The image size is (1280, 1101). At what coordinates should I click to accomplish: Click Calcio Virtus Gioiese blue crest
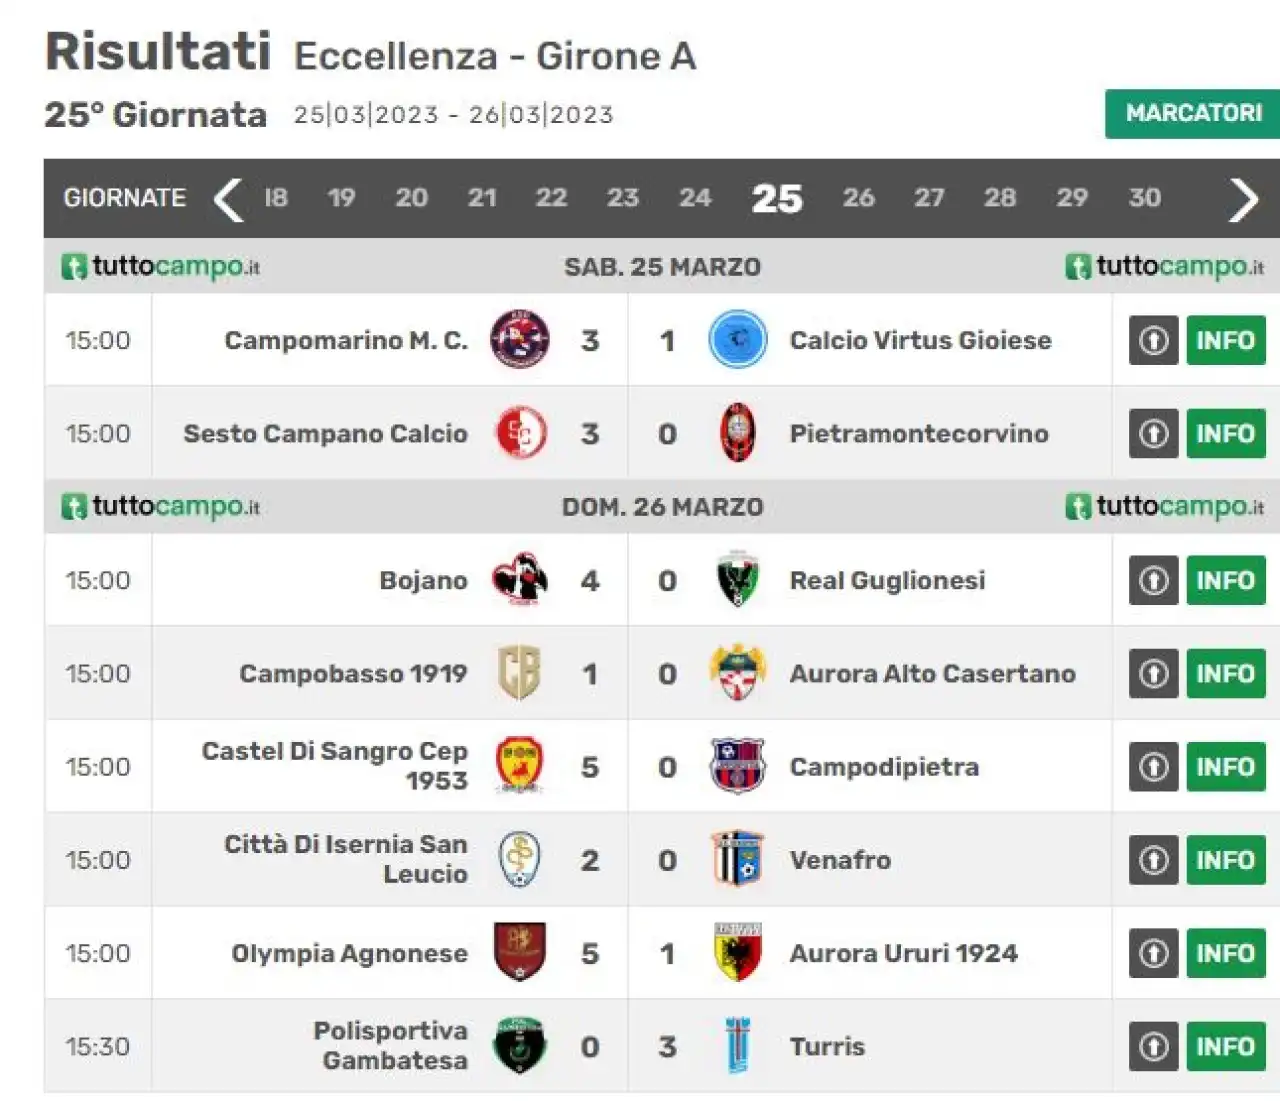738,340
